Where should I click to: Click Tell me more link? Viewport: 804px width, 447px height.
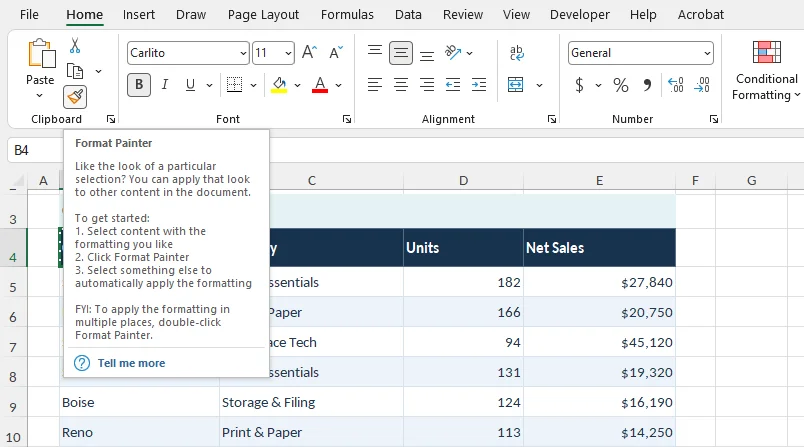coord(131,363)
